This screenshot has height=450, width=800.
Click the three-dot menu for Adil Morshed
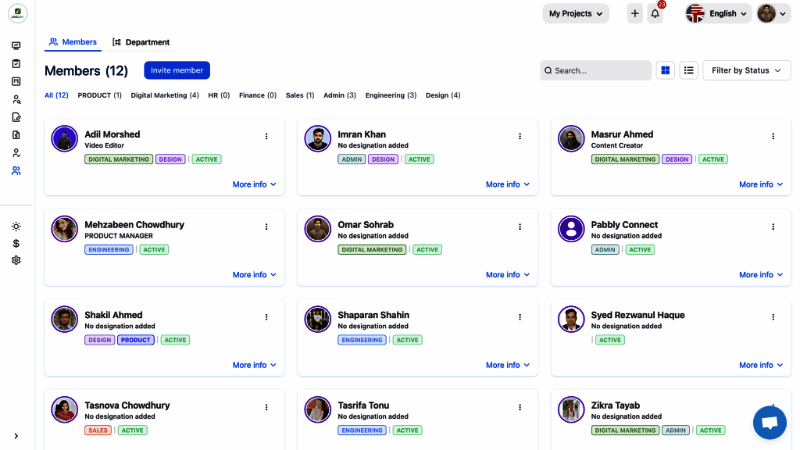[266, 136]
